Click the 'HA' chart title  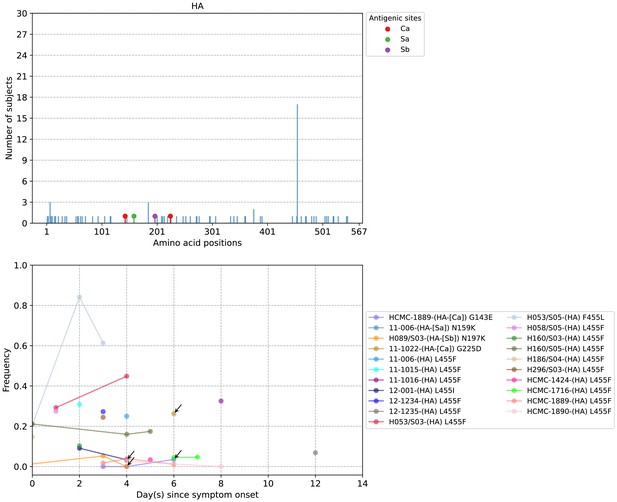point(197,6)
